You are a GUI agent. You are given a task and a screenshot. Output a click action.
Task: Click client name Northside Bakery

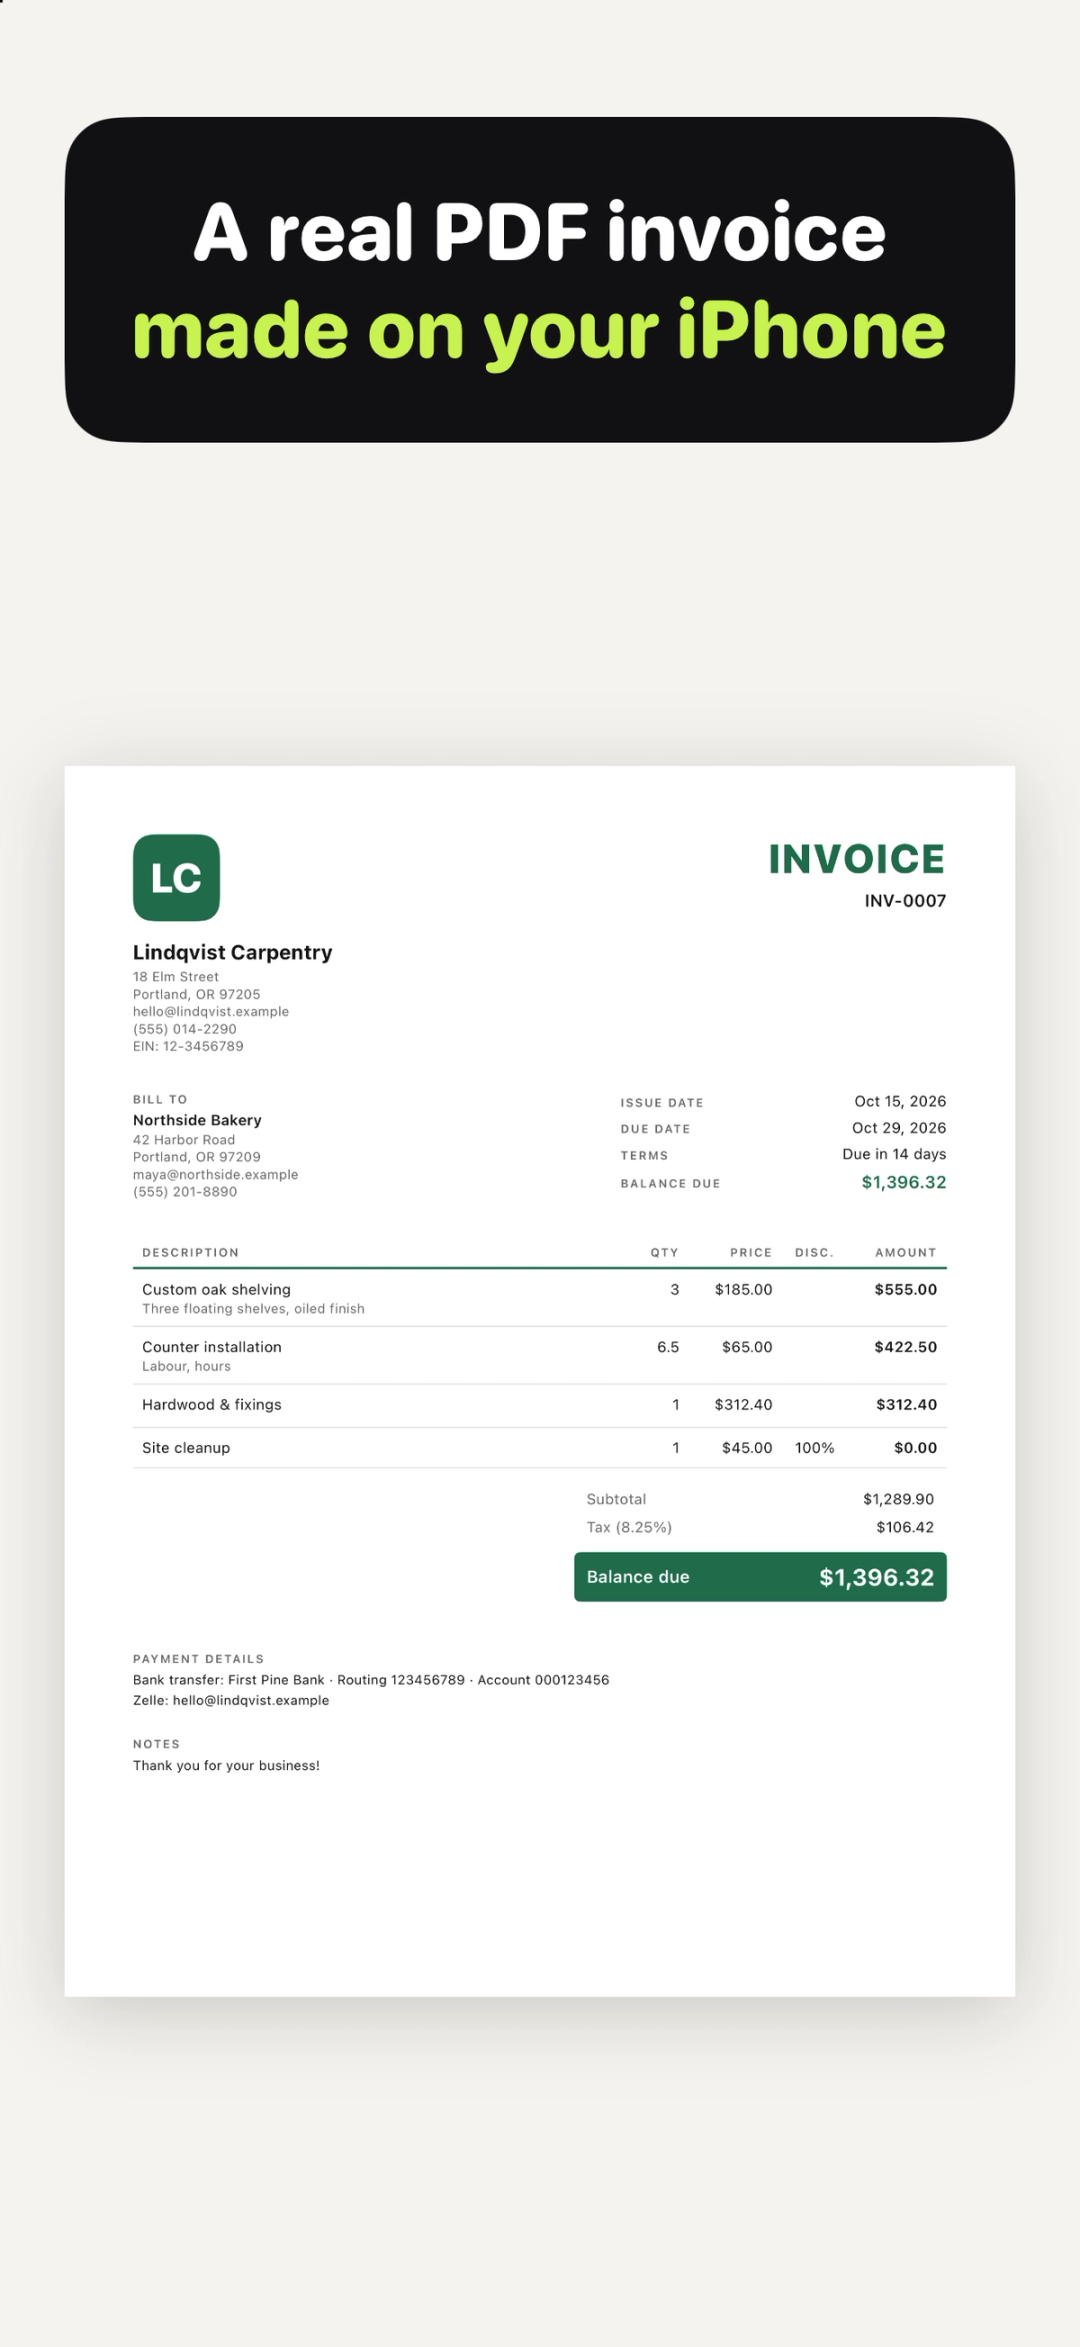point(197,1120)
